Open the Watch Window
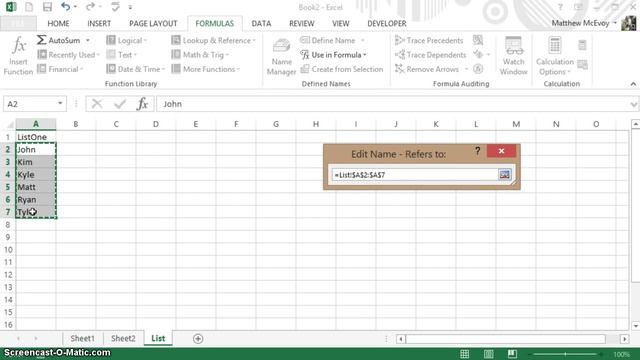This screenshot has width=640, height=360. pos(513,56)
